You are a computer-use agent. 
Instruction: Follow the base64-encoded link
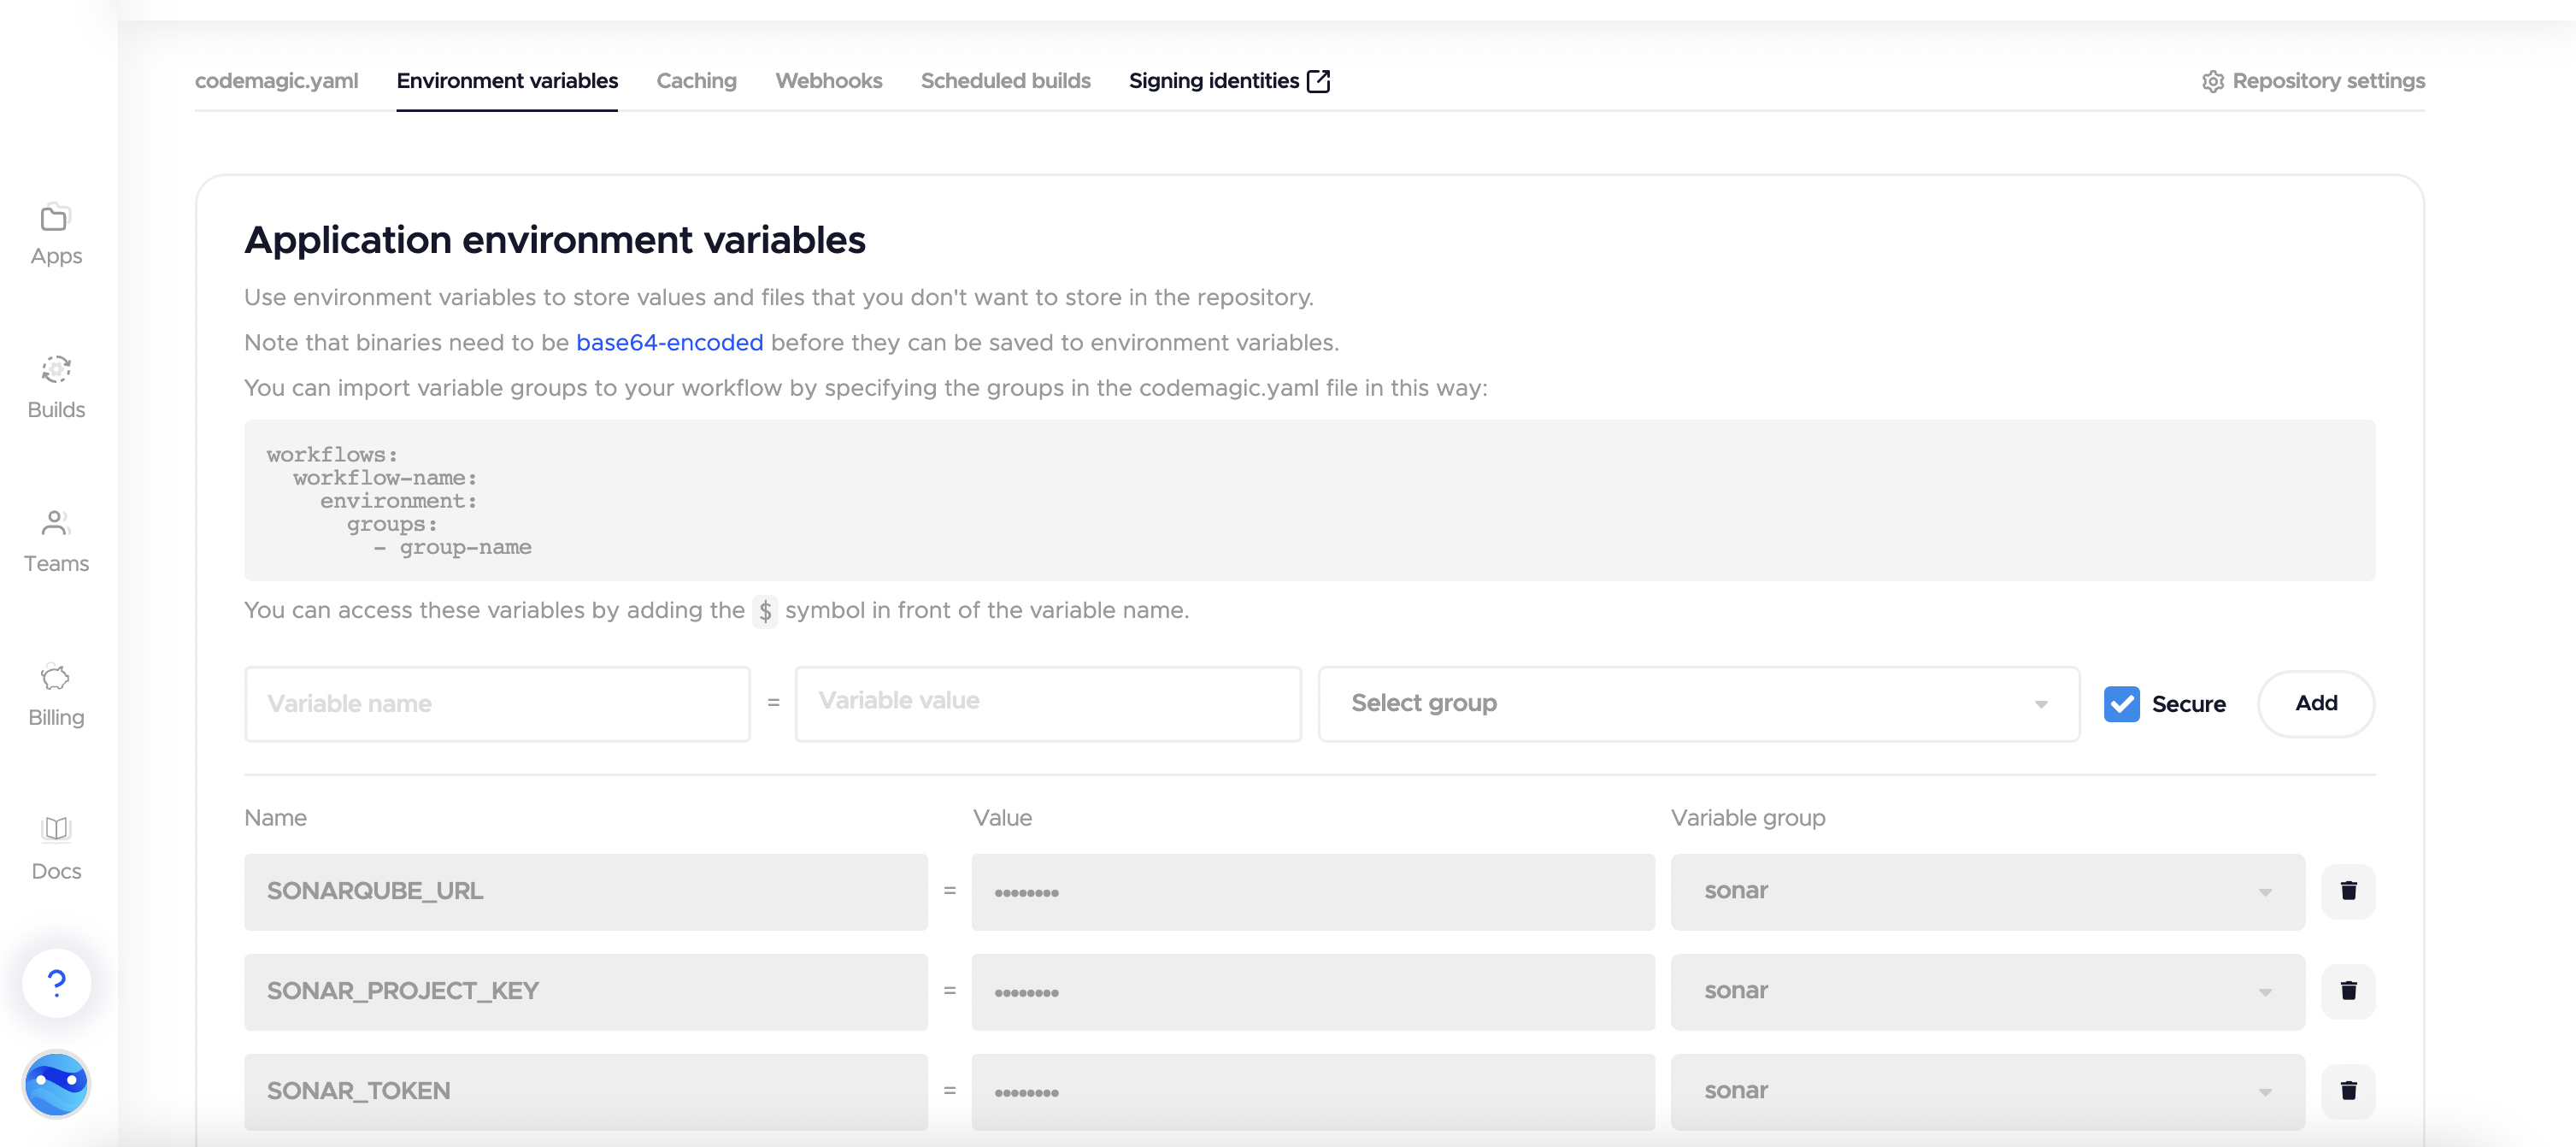669,343
